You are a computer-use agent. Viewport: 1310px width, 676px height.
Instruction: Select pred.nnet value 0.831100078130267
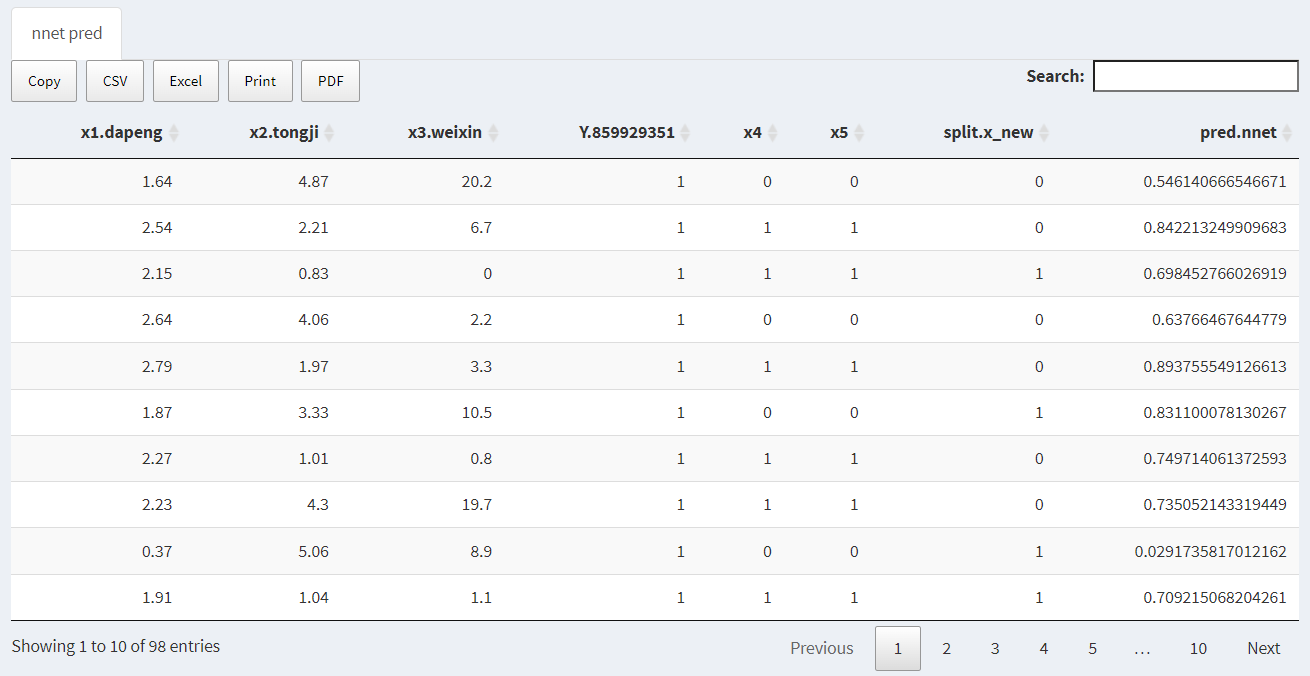click(1215, 413)
